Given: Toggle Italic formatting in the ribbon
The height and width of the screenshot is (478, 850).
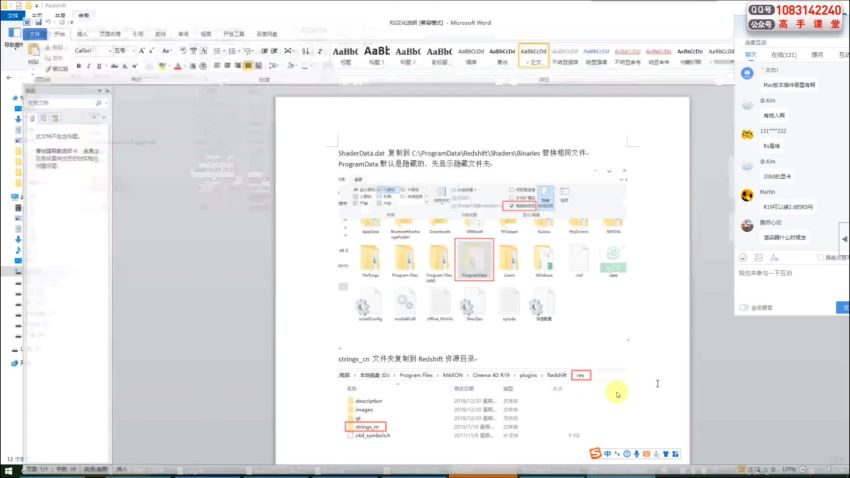Looking at the screenshot, I should [x=88, y=66].
